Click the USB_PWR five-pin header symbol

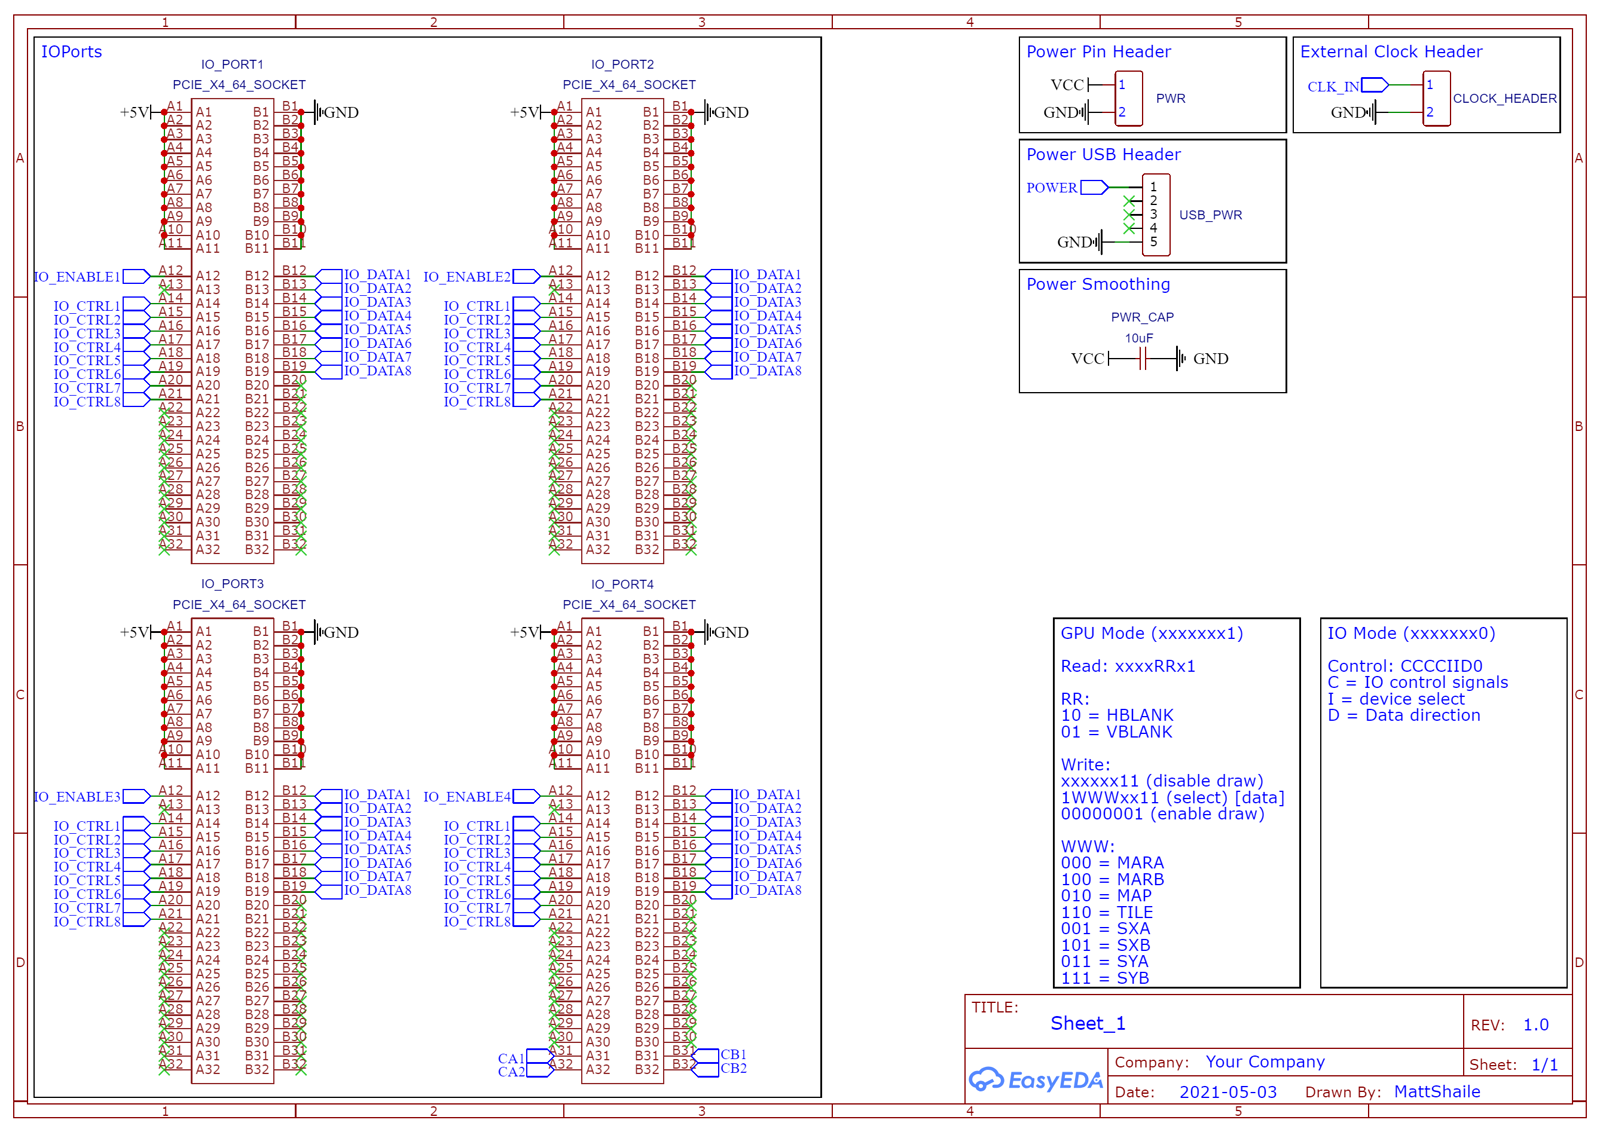tap(1156, 215)
